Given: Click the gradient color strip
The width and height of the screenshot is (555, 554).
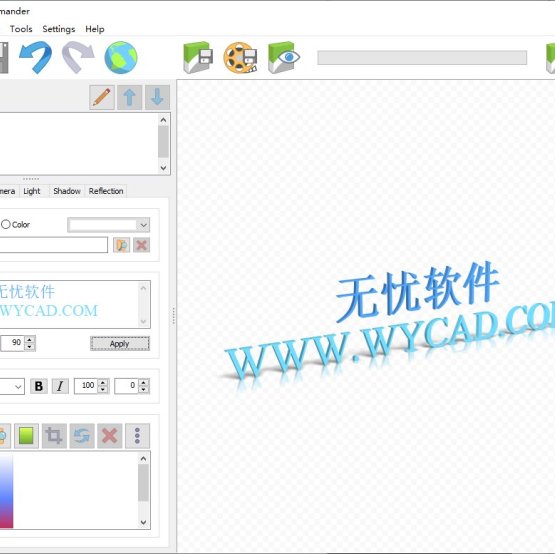Looking at the screenshot, I should tap(6, 490).
